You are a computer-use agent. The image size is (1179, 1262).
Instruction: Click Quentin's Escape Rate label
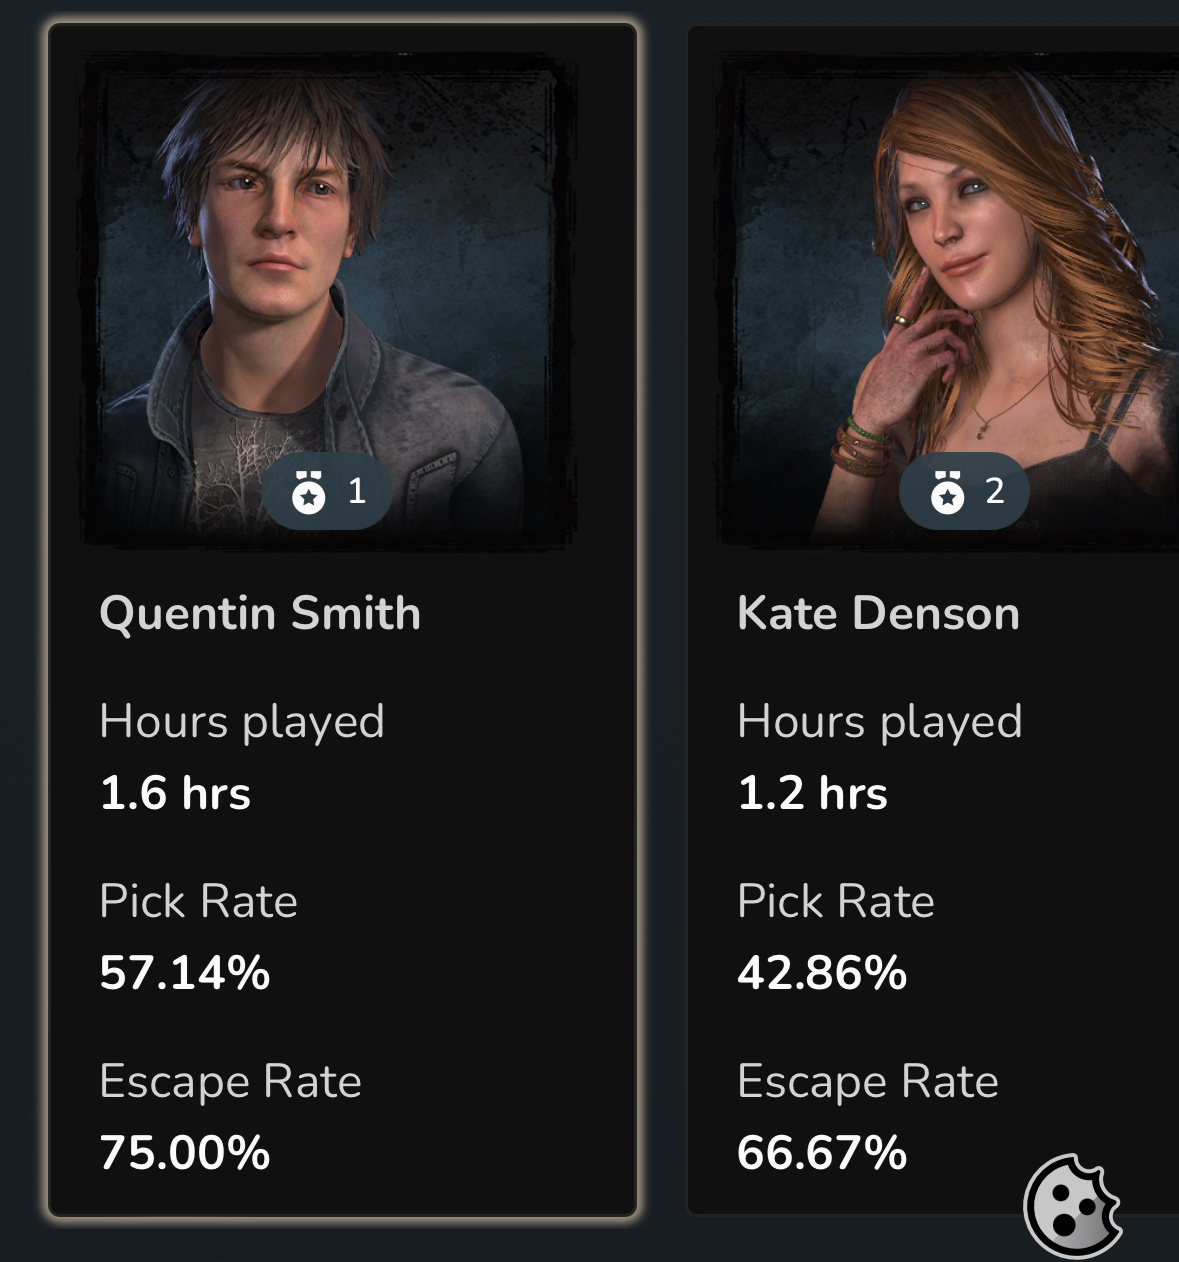(x=230, y=1081)
